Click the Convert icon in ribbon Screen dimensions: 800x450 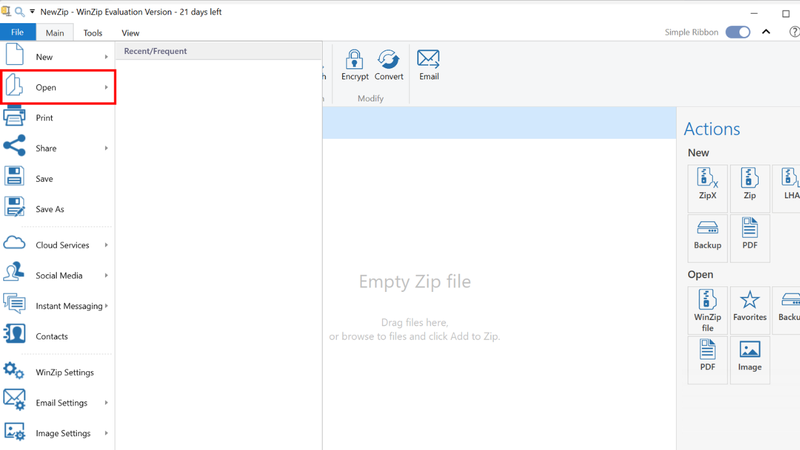[x=388, y=59]
